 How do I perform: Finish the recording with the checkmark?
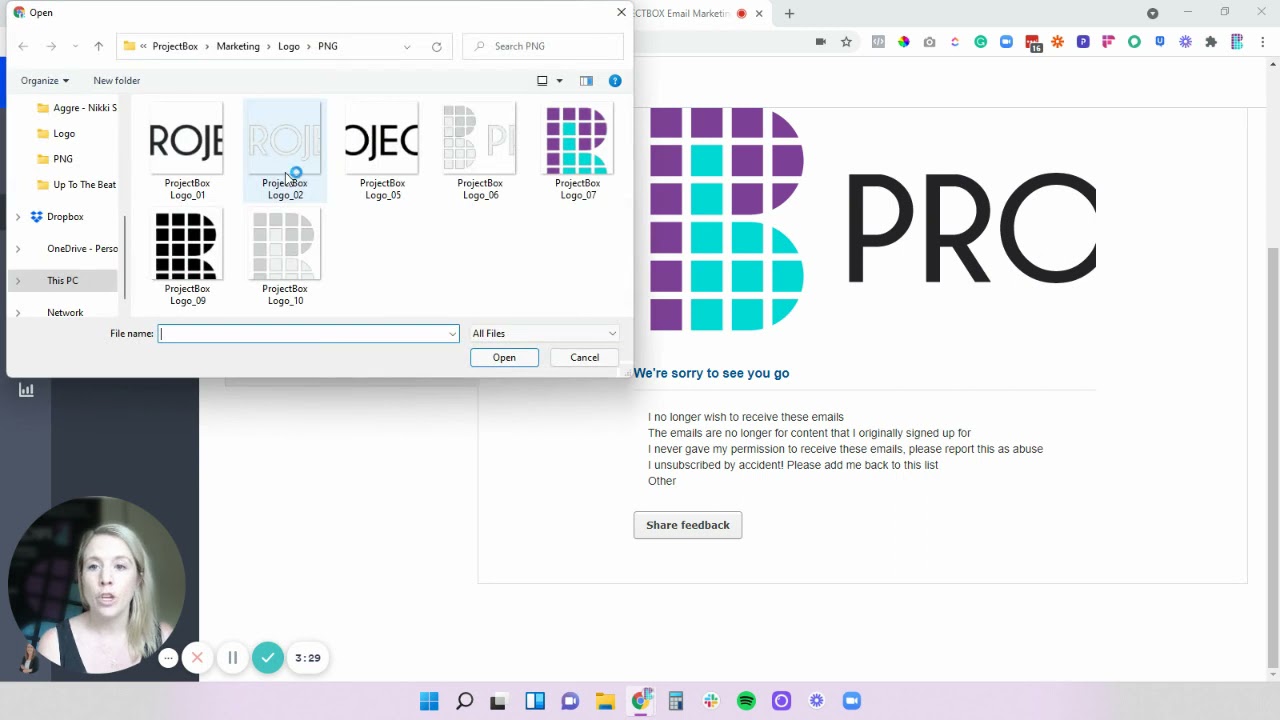(x=268, y=658)
